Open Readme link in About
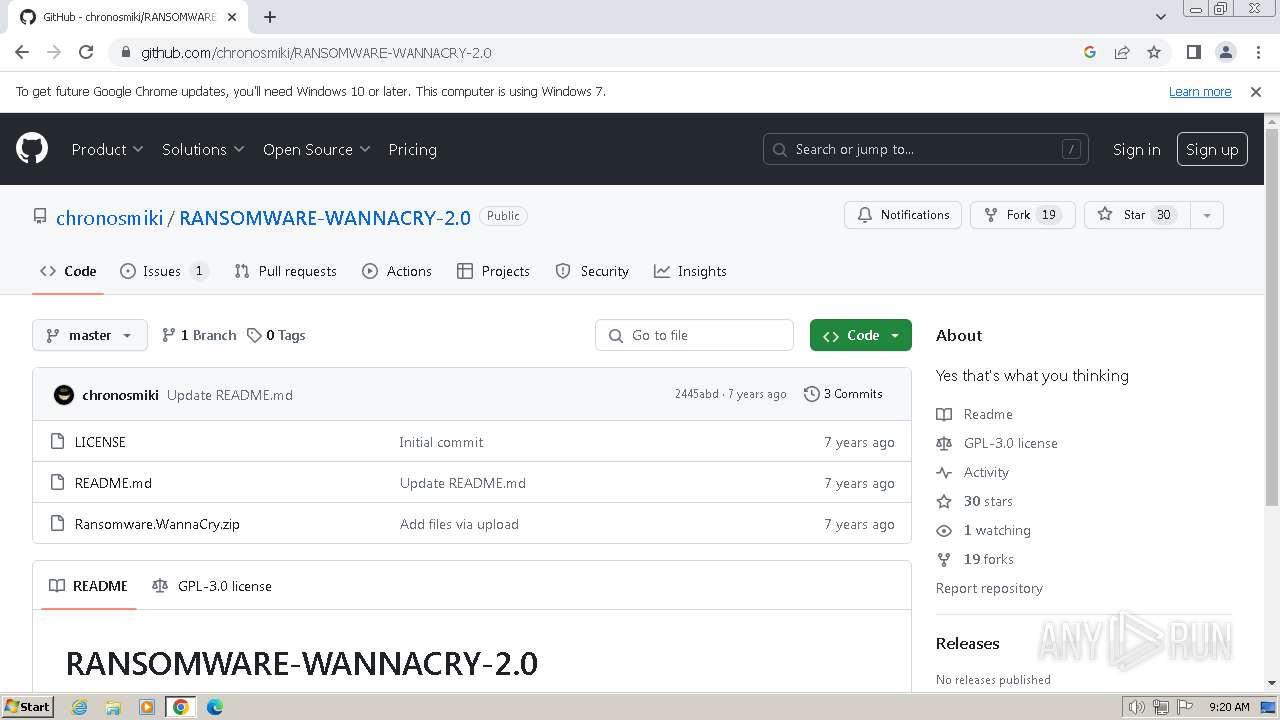Viewport: 1280px width, 720px height. (x=988, y=414)
